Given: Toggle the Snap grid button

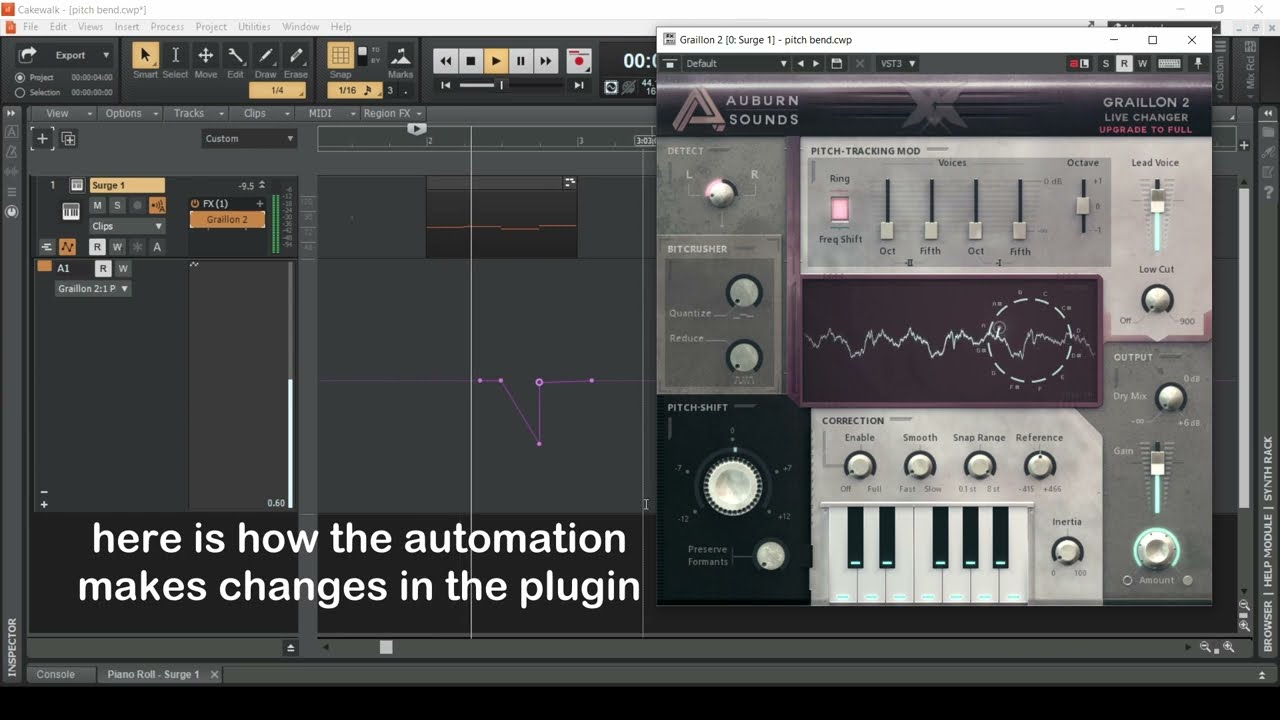Looking at the screenshot, I should [x=340, y=56].
